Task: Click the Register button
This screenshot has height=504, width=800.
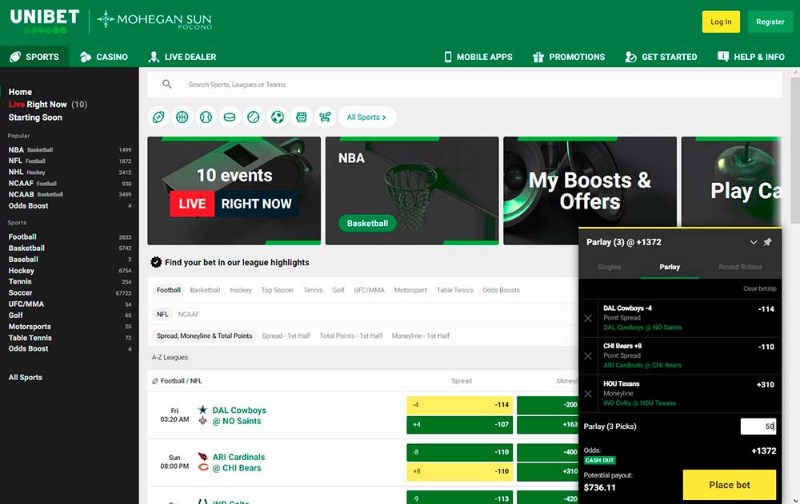Action: coord(770,22)
